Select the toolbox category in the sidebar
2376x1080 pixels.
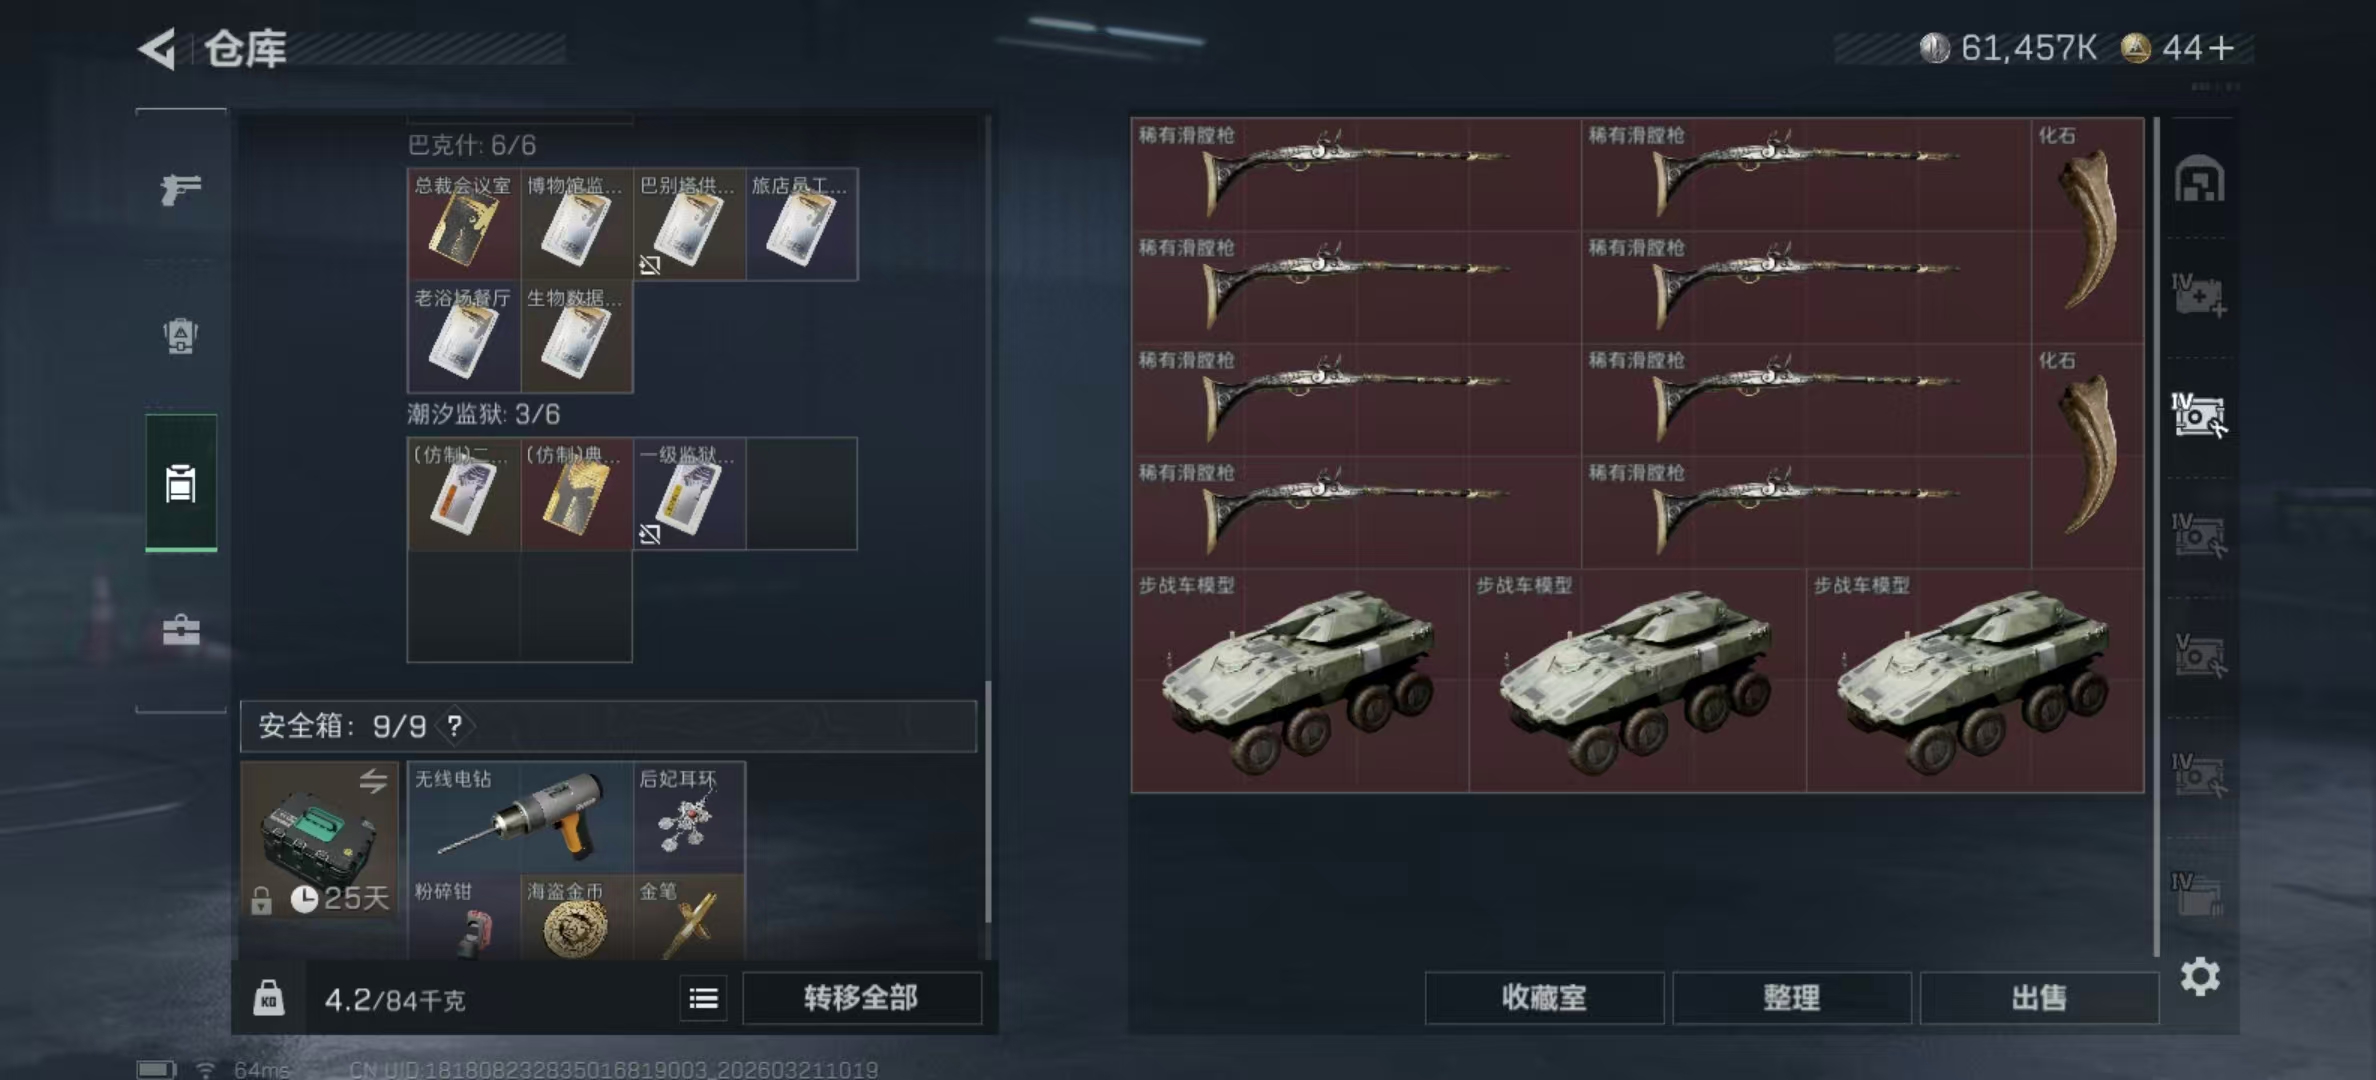(181, 630)
